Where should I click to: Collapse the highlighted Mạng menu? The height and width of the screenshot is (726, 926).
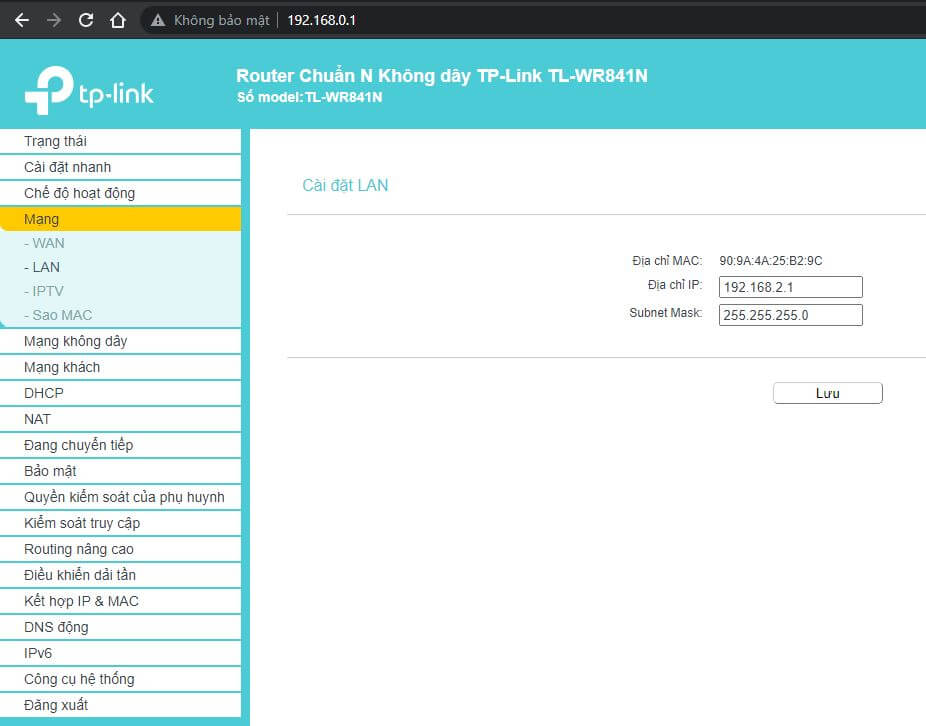[x=120, y=219]
